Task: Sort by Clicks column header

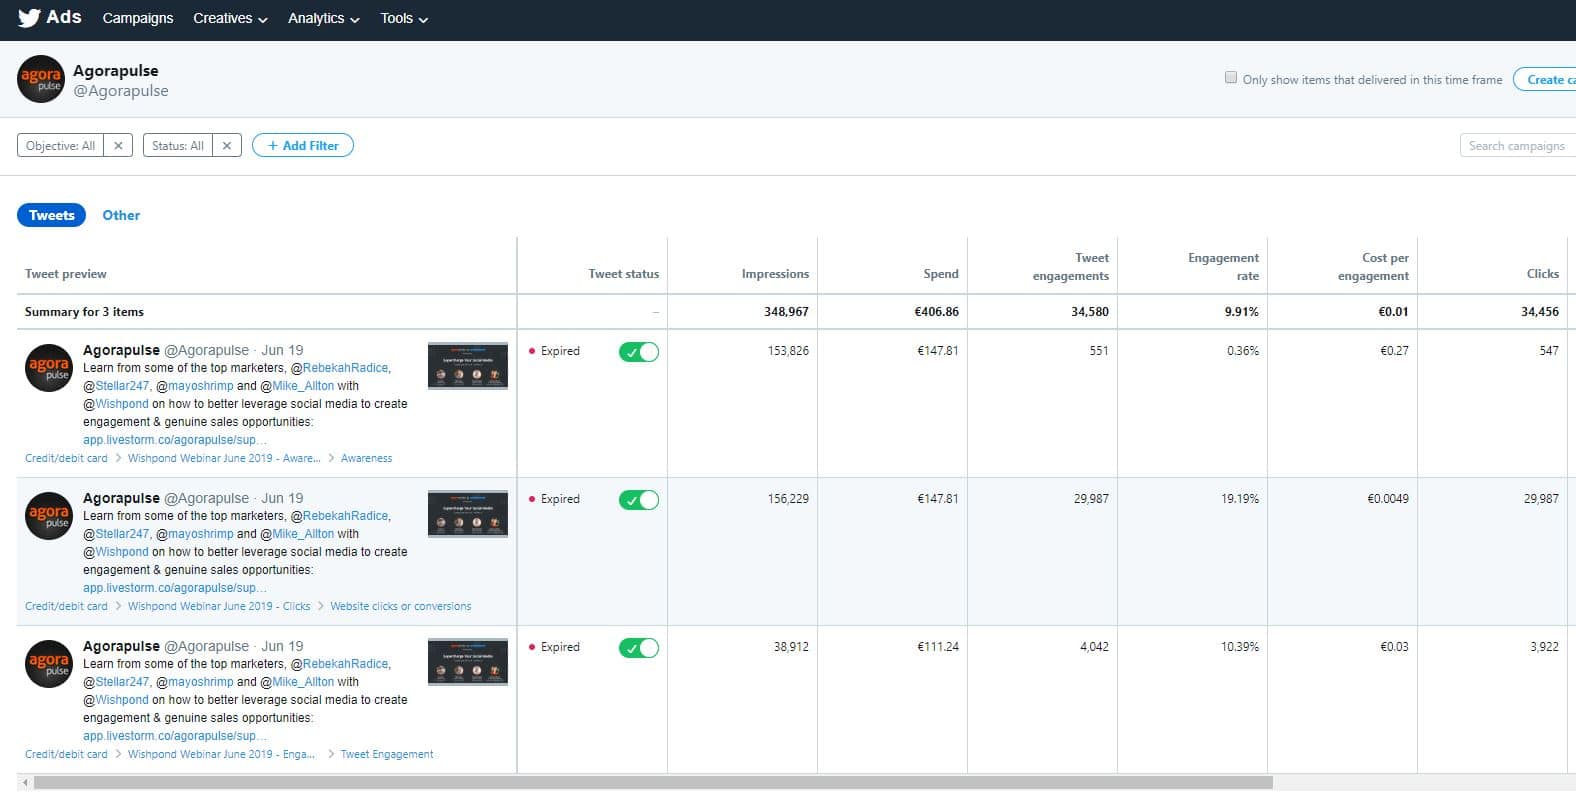Action: (x=1542, y=273)
